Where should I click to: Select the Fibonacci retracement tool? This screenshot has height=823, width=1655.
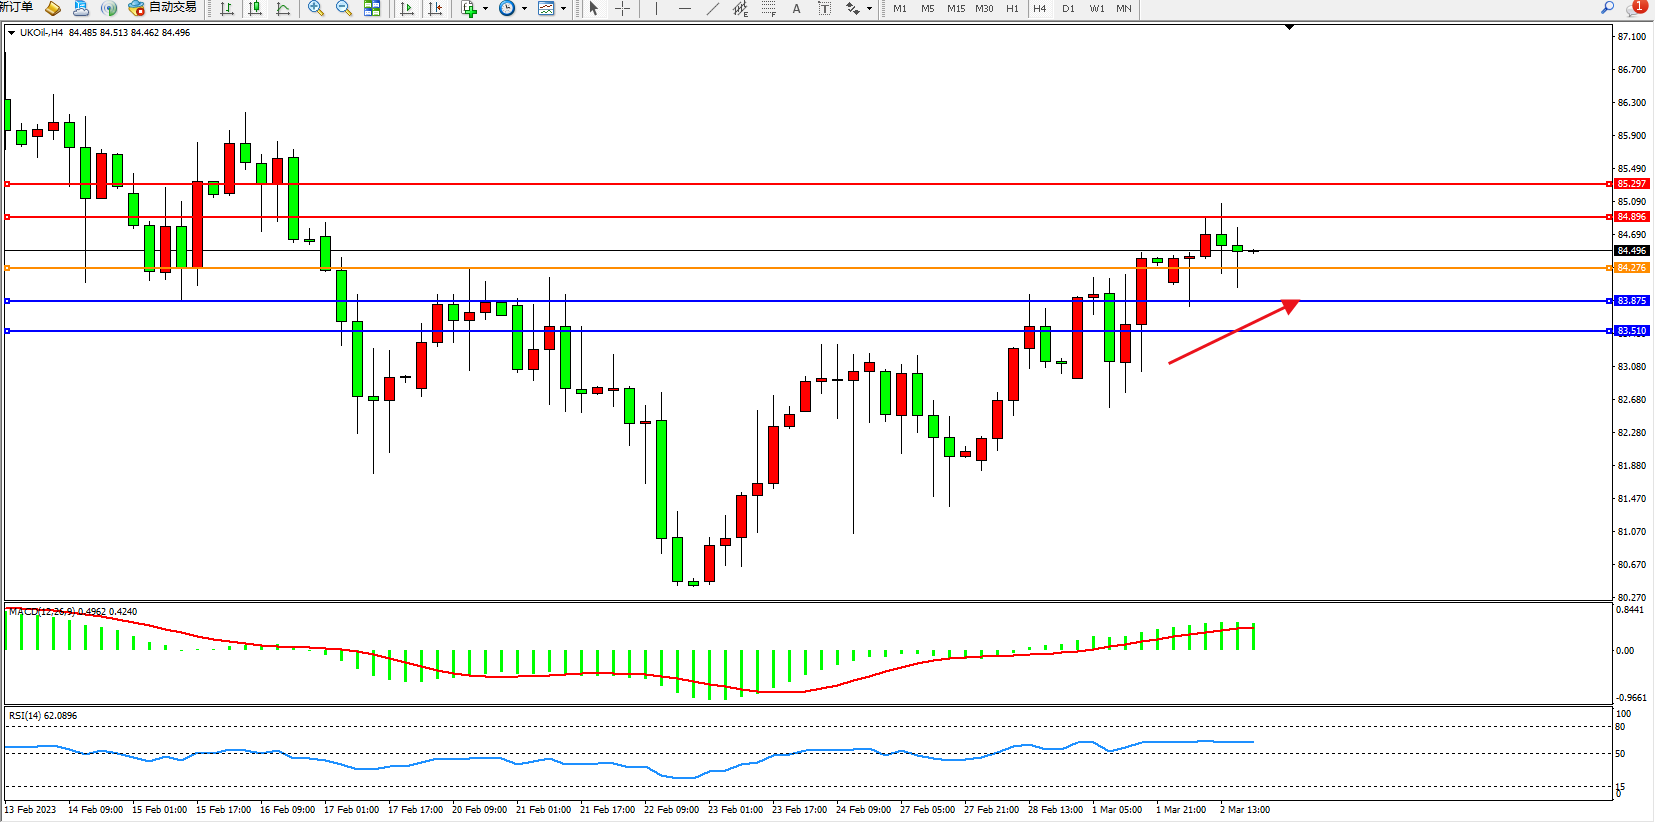tap(768, 9)
